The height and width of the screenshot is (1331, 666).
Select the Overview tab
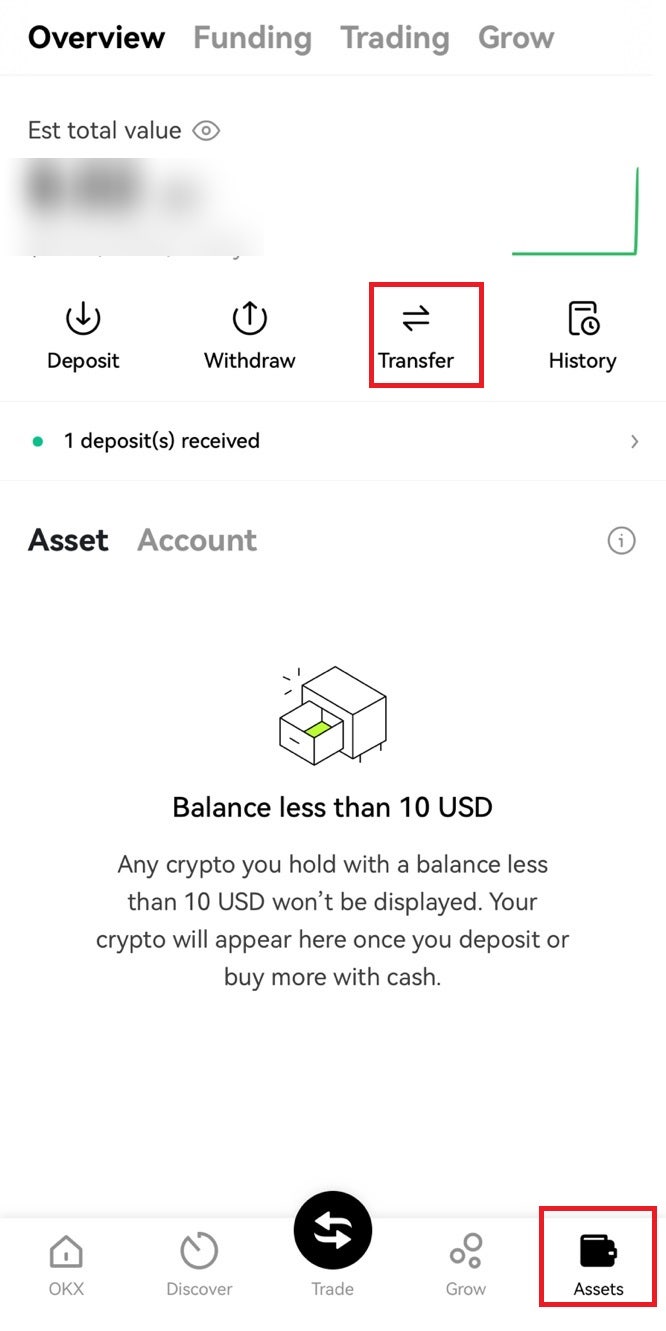coord(96,38)
